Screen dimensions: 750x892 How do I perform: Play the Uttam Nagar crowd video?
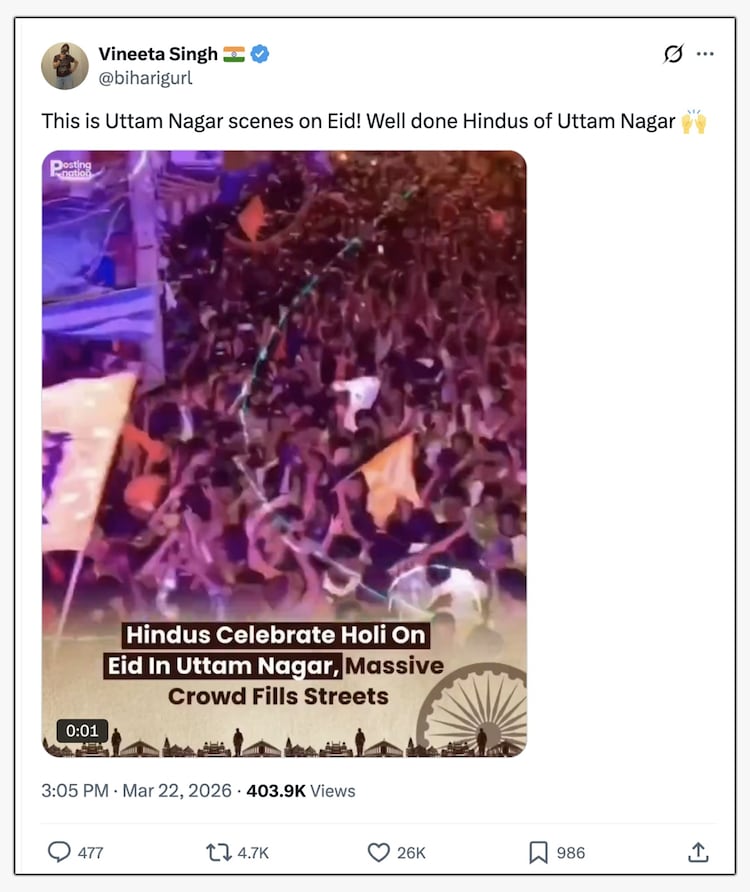[283, 450]
